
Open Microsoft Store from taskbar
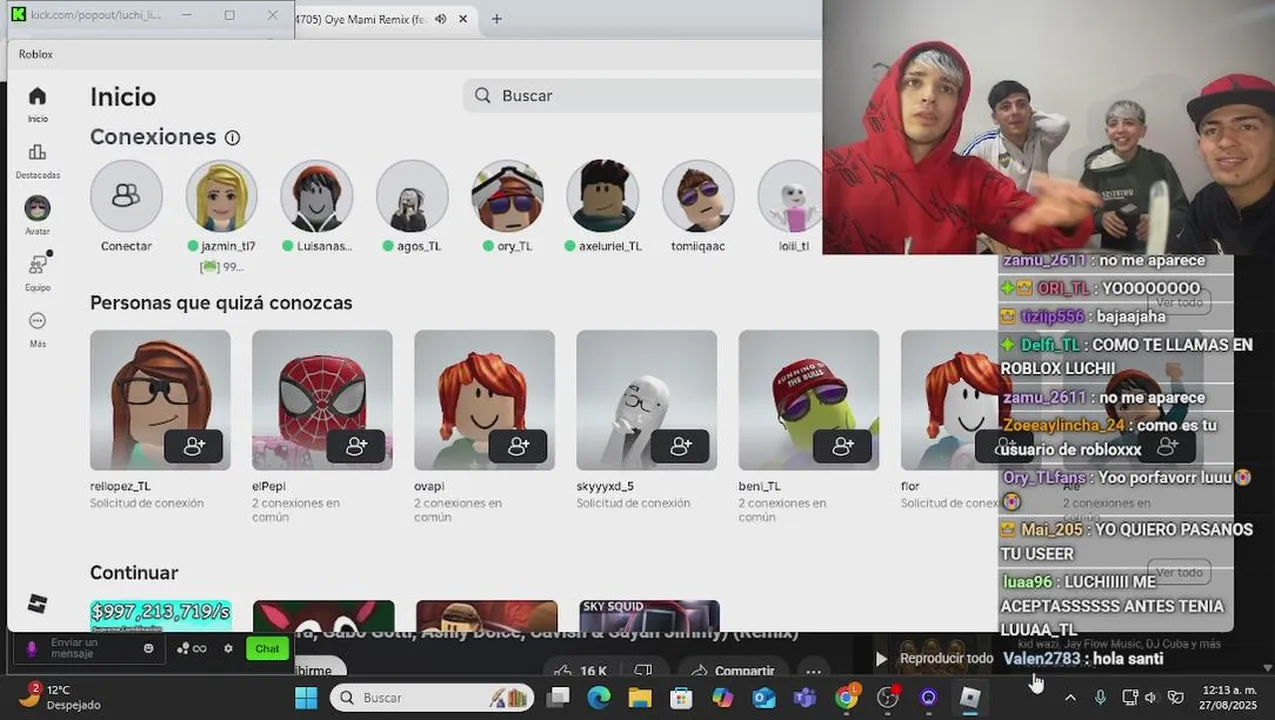click(682, 697)
